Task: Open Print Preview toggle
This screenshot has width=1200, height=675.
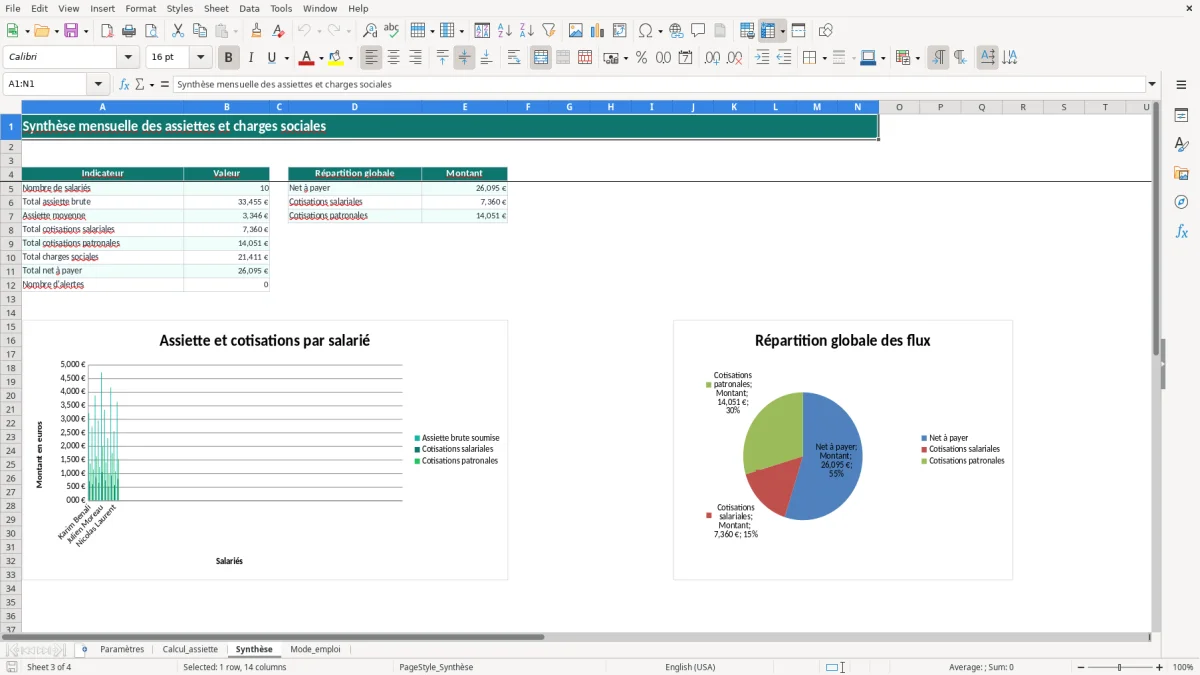Action: (x=150, y=31)
